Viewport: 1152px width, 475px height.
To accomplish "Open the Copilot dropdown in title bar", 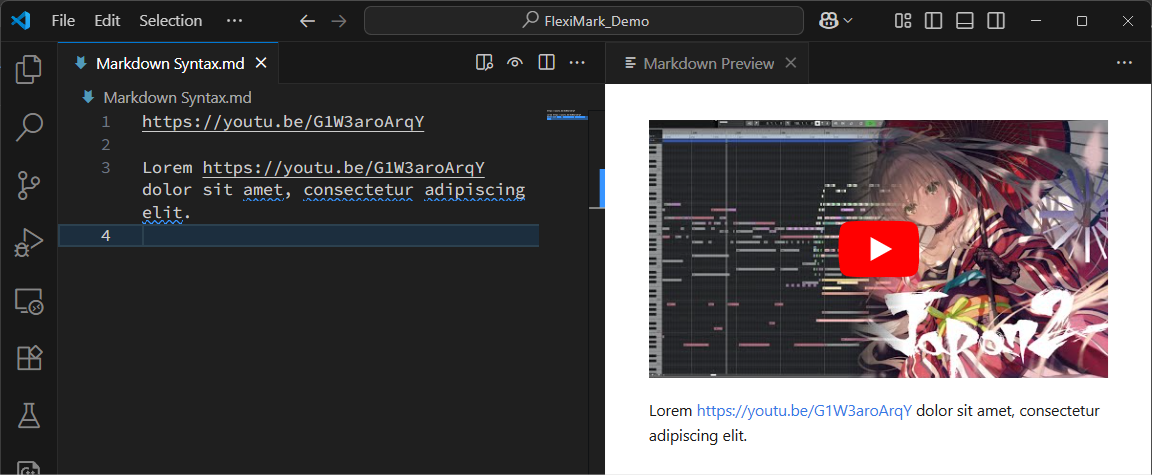I will 836,21.
